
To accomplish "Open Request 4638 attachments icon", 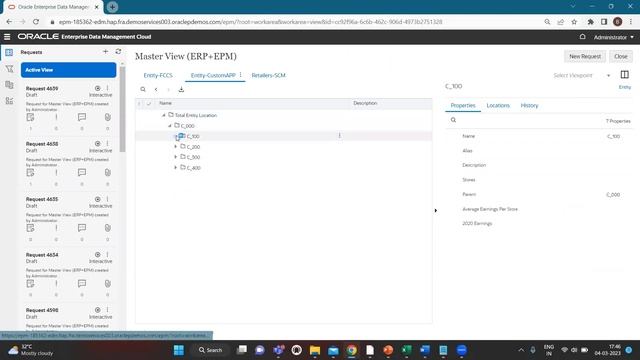I will pos(107,173).
